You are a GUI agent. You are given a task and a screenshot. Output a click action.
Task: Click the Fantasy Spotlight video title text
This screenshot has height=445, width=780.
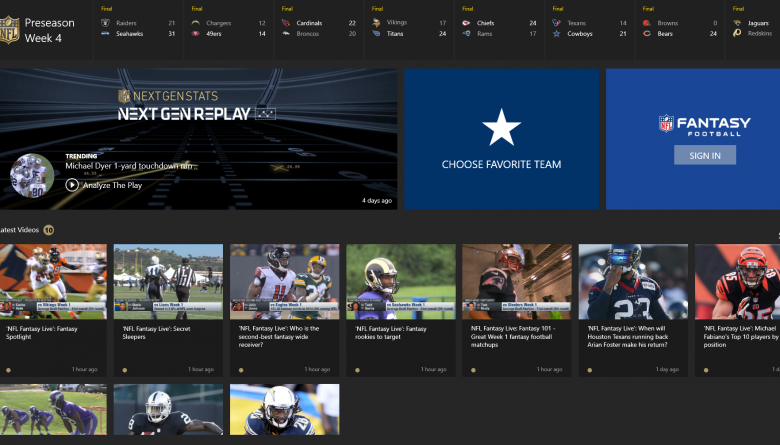click(x=42, y=333)
